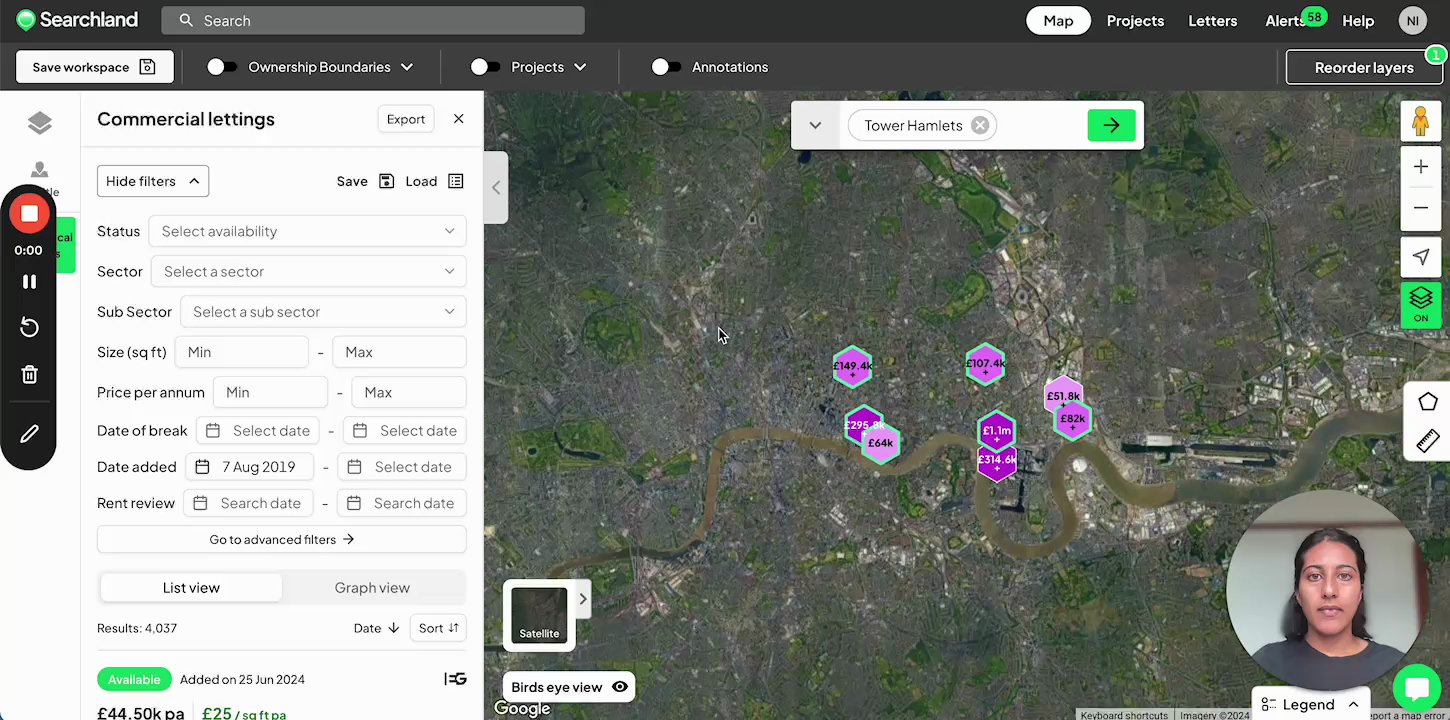Click the Save filters disk icon

click(x=387, y=181)
